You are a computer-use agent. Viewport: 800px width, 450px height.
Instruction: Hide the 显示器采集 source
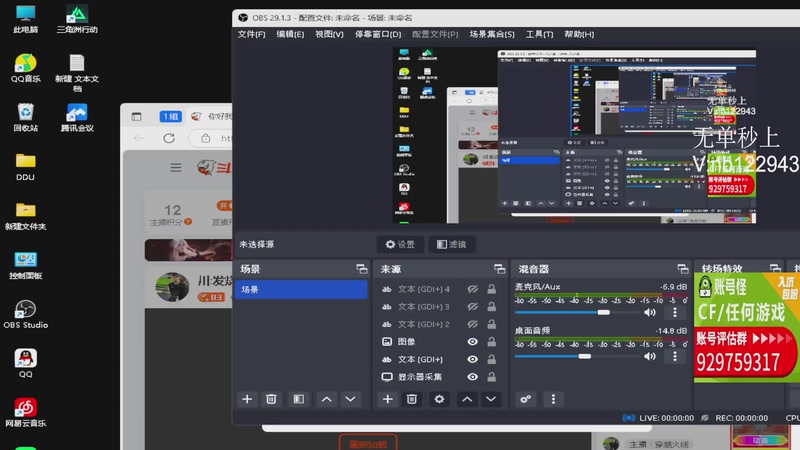[x=473, y=377]
